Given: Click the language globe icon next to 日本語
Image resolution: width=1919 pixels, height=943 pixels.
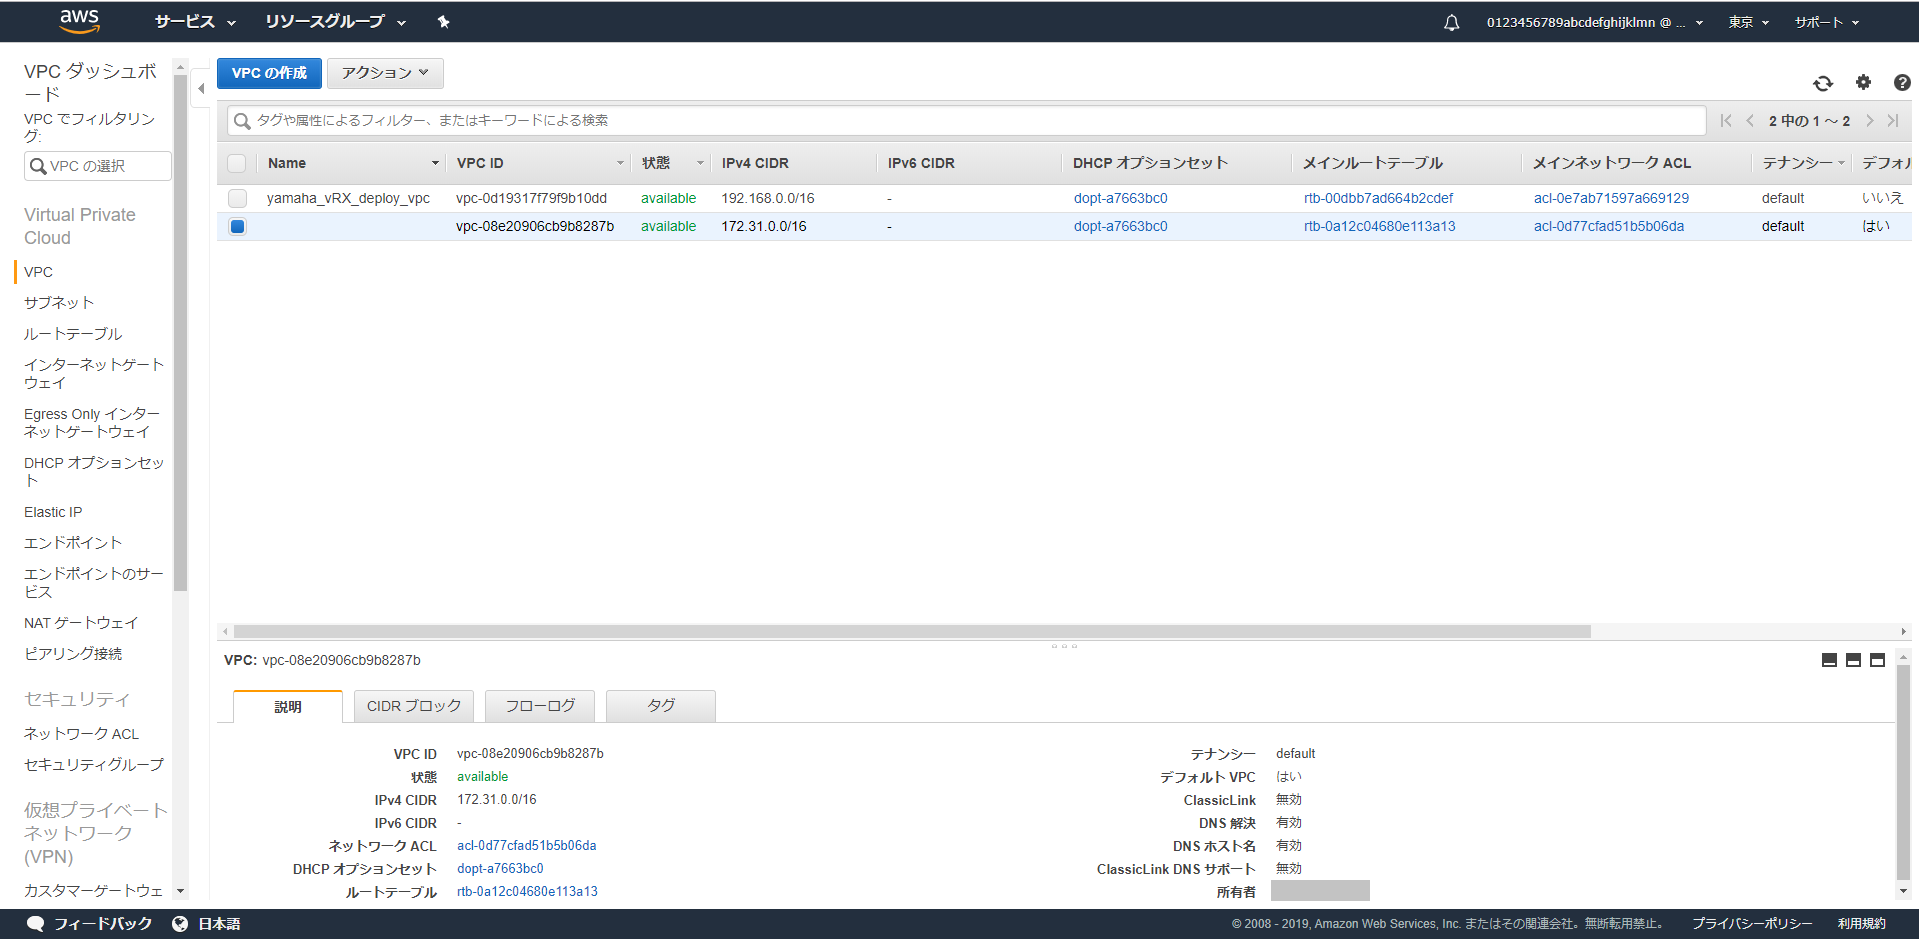Looking at the screenshot, I should pyautogui.click(x=180, y=923).
